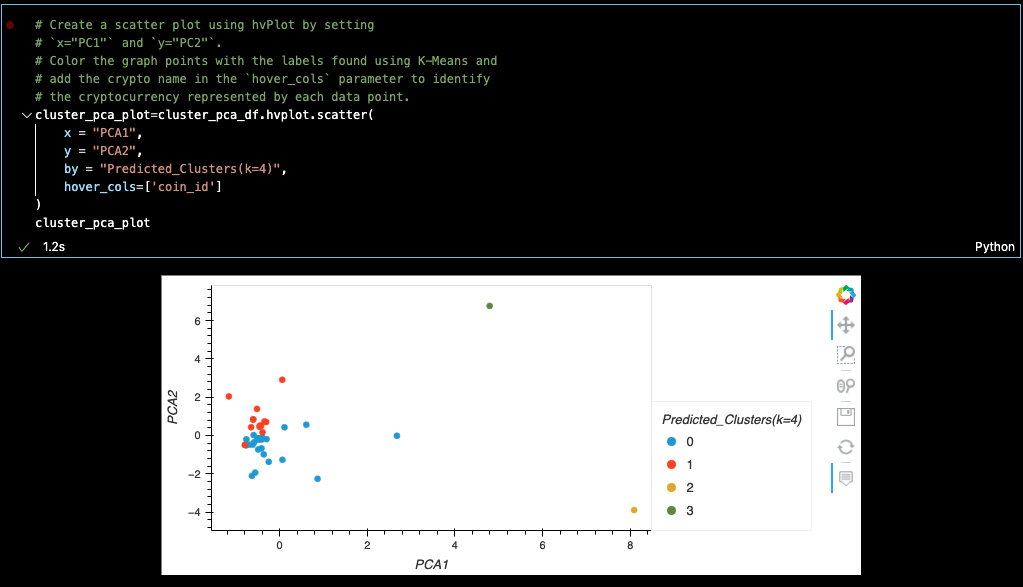The image size is (1023, 587).
Task: Click the Python language label
Action: pos(994,246)
